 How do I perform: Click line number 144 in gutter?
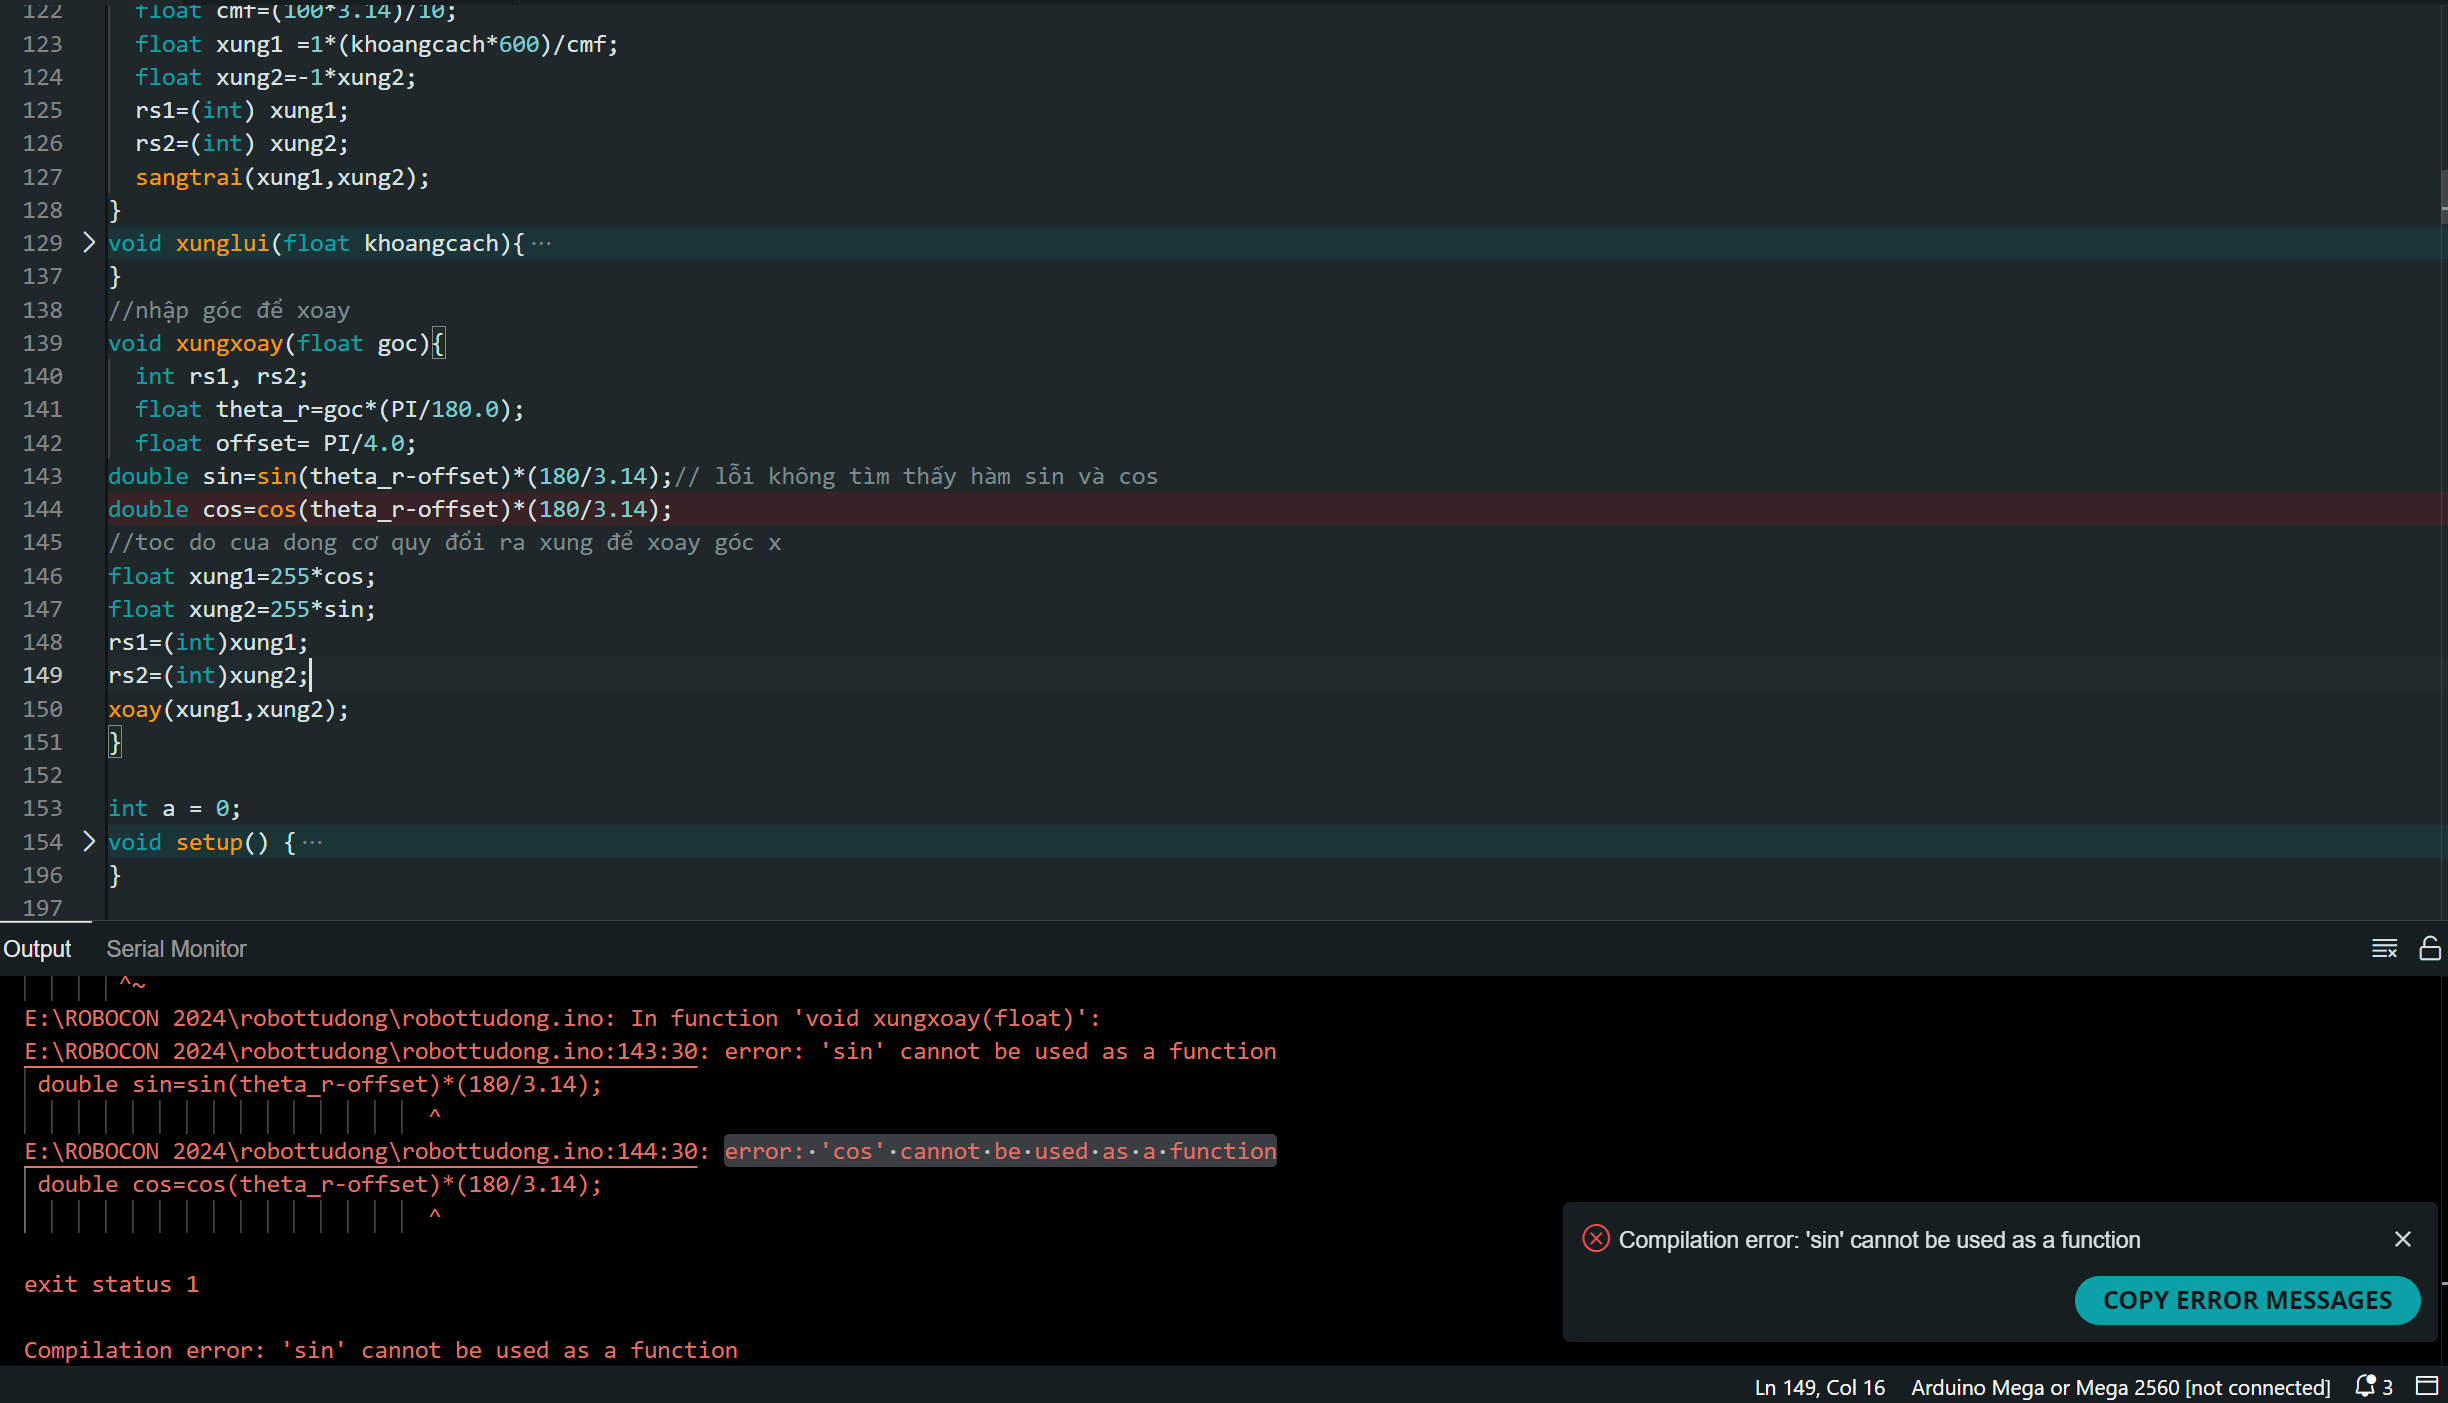[42, 509]
